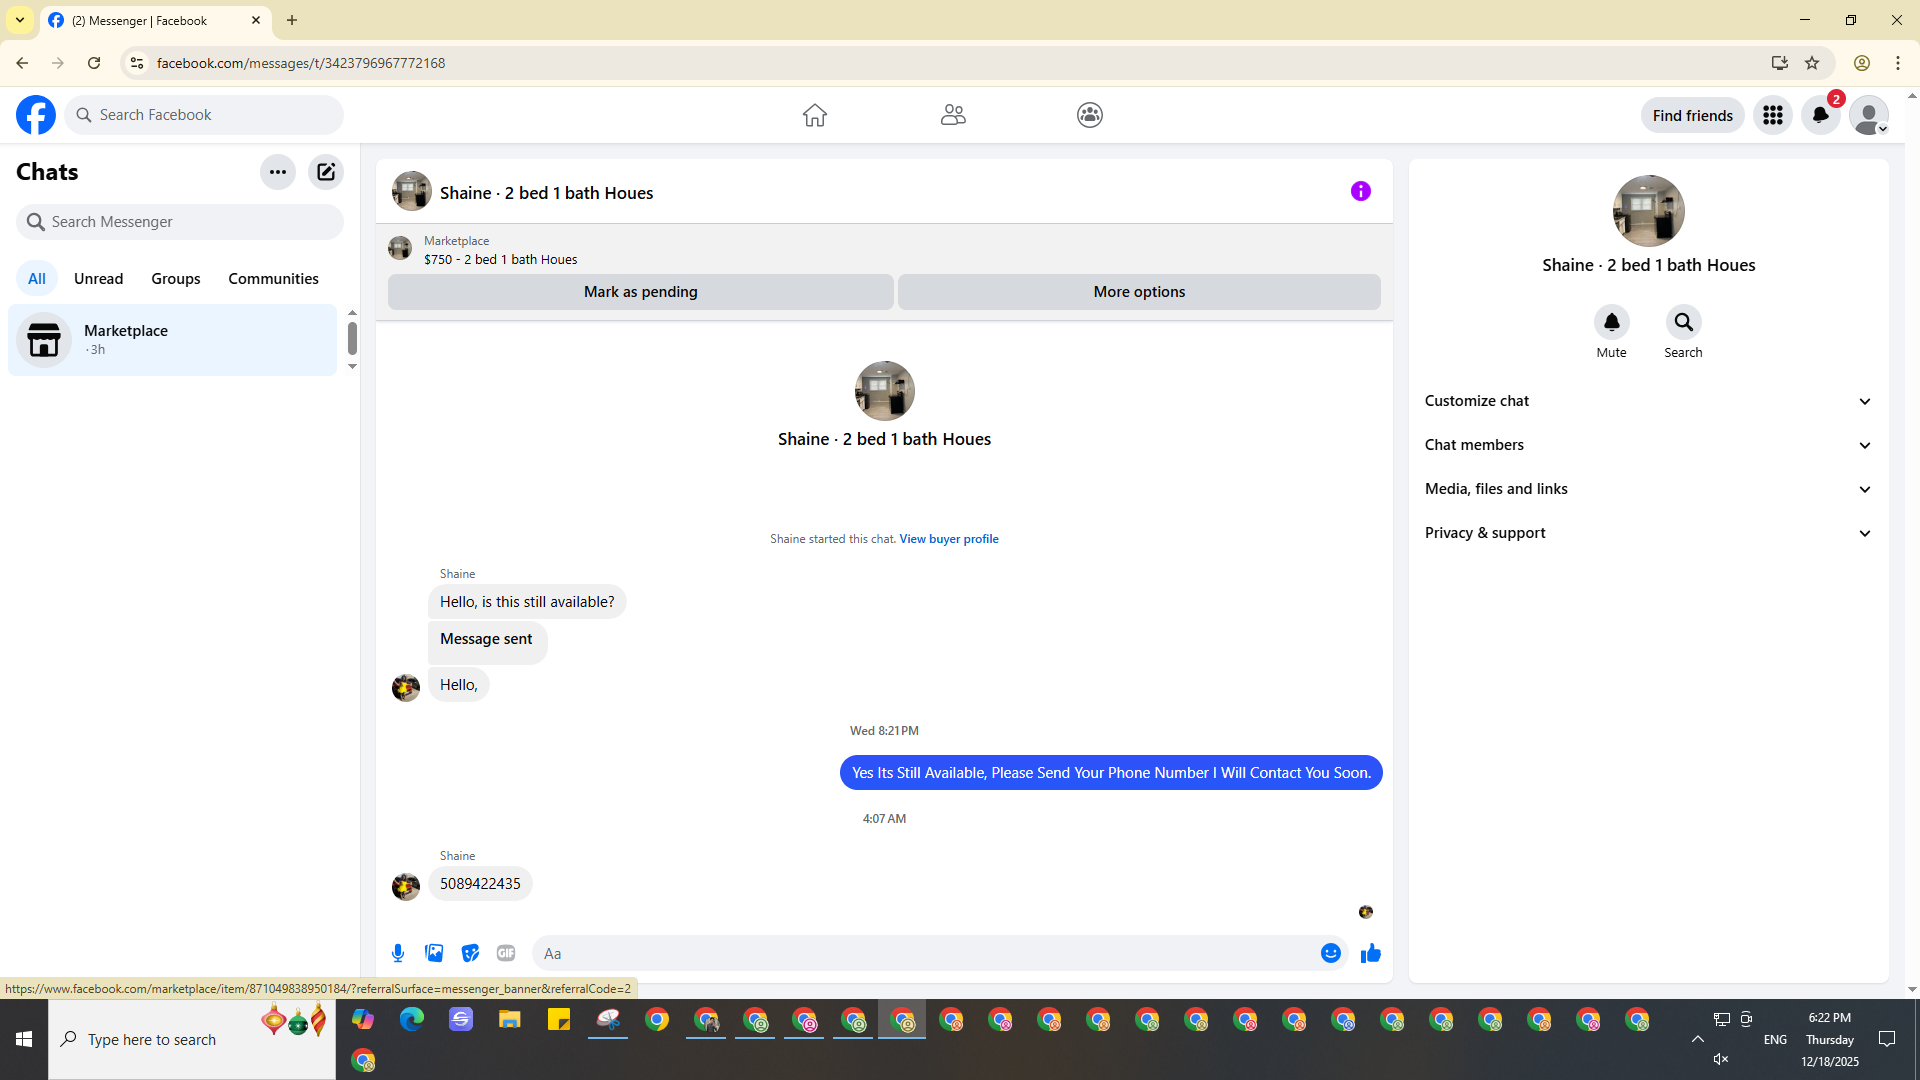Click the Facebook logo
Image resolution: width=1920 pixels, height=1080 pixels.
click(36, 115)
